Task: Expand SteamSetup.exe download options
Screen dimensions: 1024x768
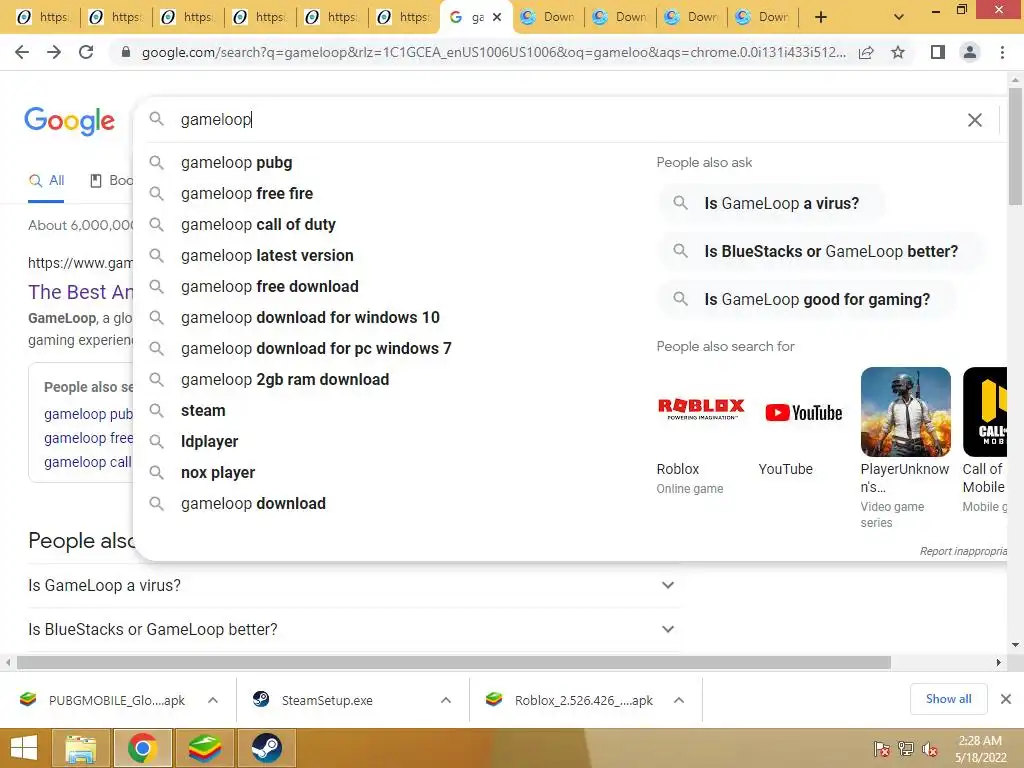Action: (x=446, y=700)
